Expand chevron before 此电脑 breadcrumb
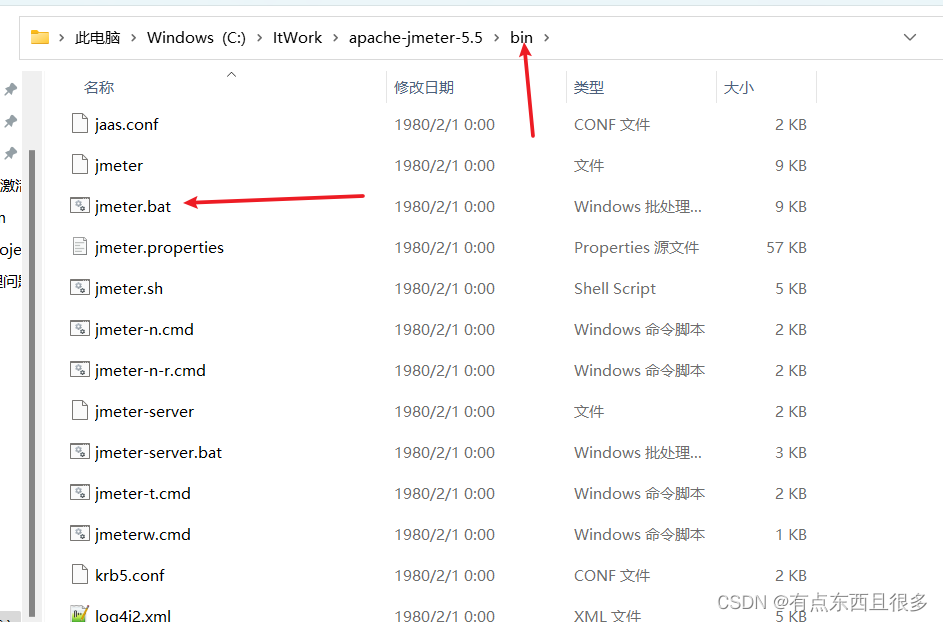Viewport: 943px width, 622px height. (x=61, y=38)
